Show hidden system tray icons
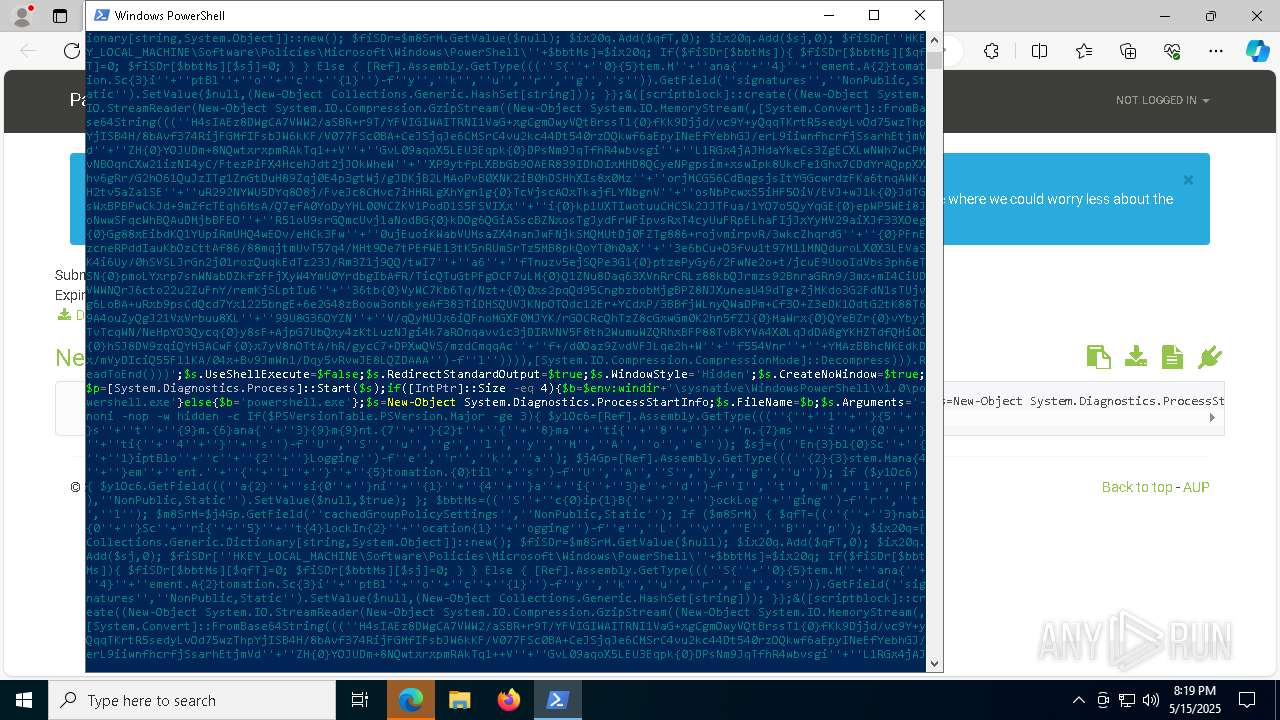Image resolution: width=1280 pixels, height=720 pixels. [1078, 700]
